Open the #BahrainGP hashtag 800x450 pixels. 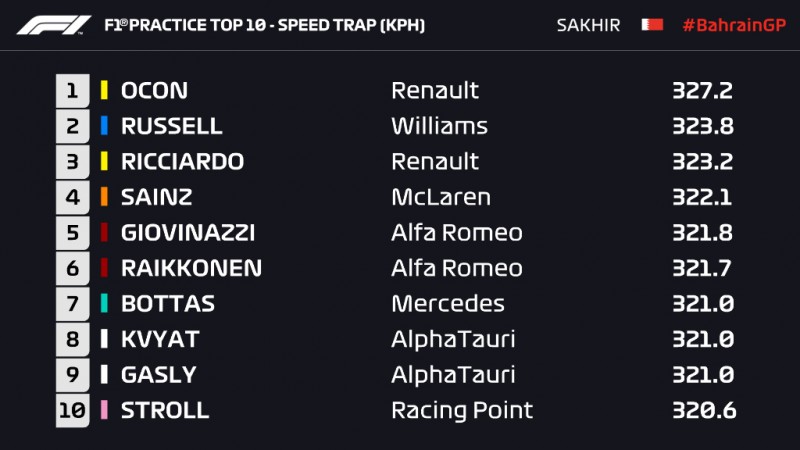tap(734, 25)
